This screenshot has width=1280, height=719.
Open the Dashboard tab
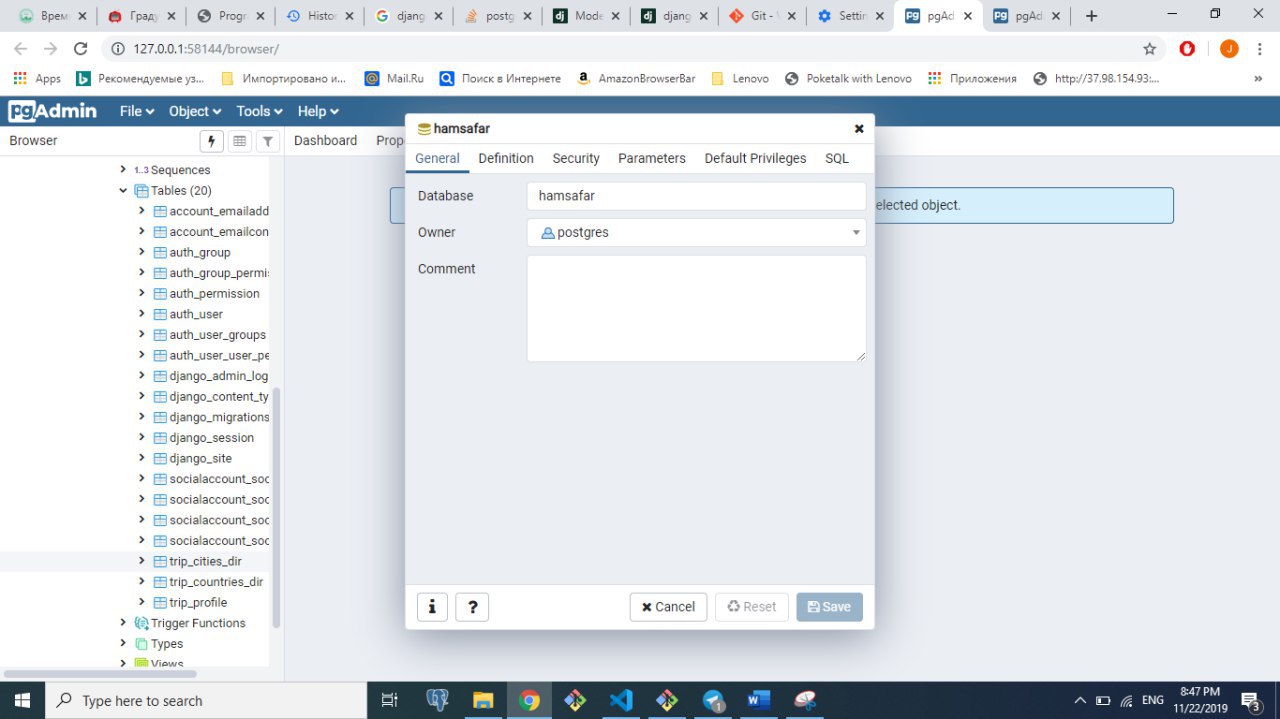coord(325,141)
